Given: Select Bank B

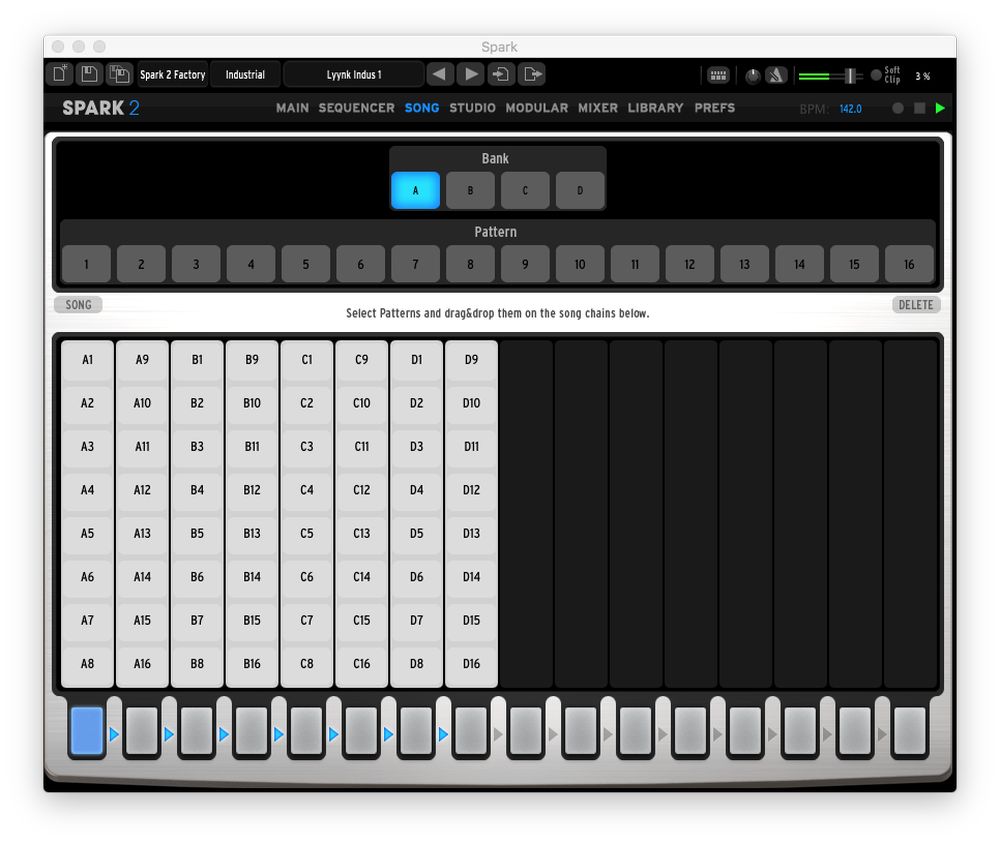Looking at the screenshot, I should pos(470,190).
